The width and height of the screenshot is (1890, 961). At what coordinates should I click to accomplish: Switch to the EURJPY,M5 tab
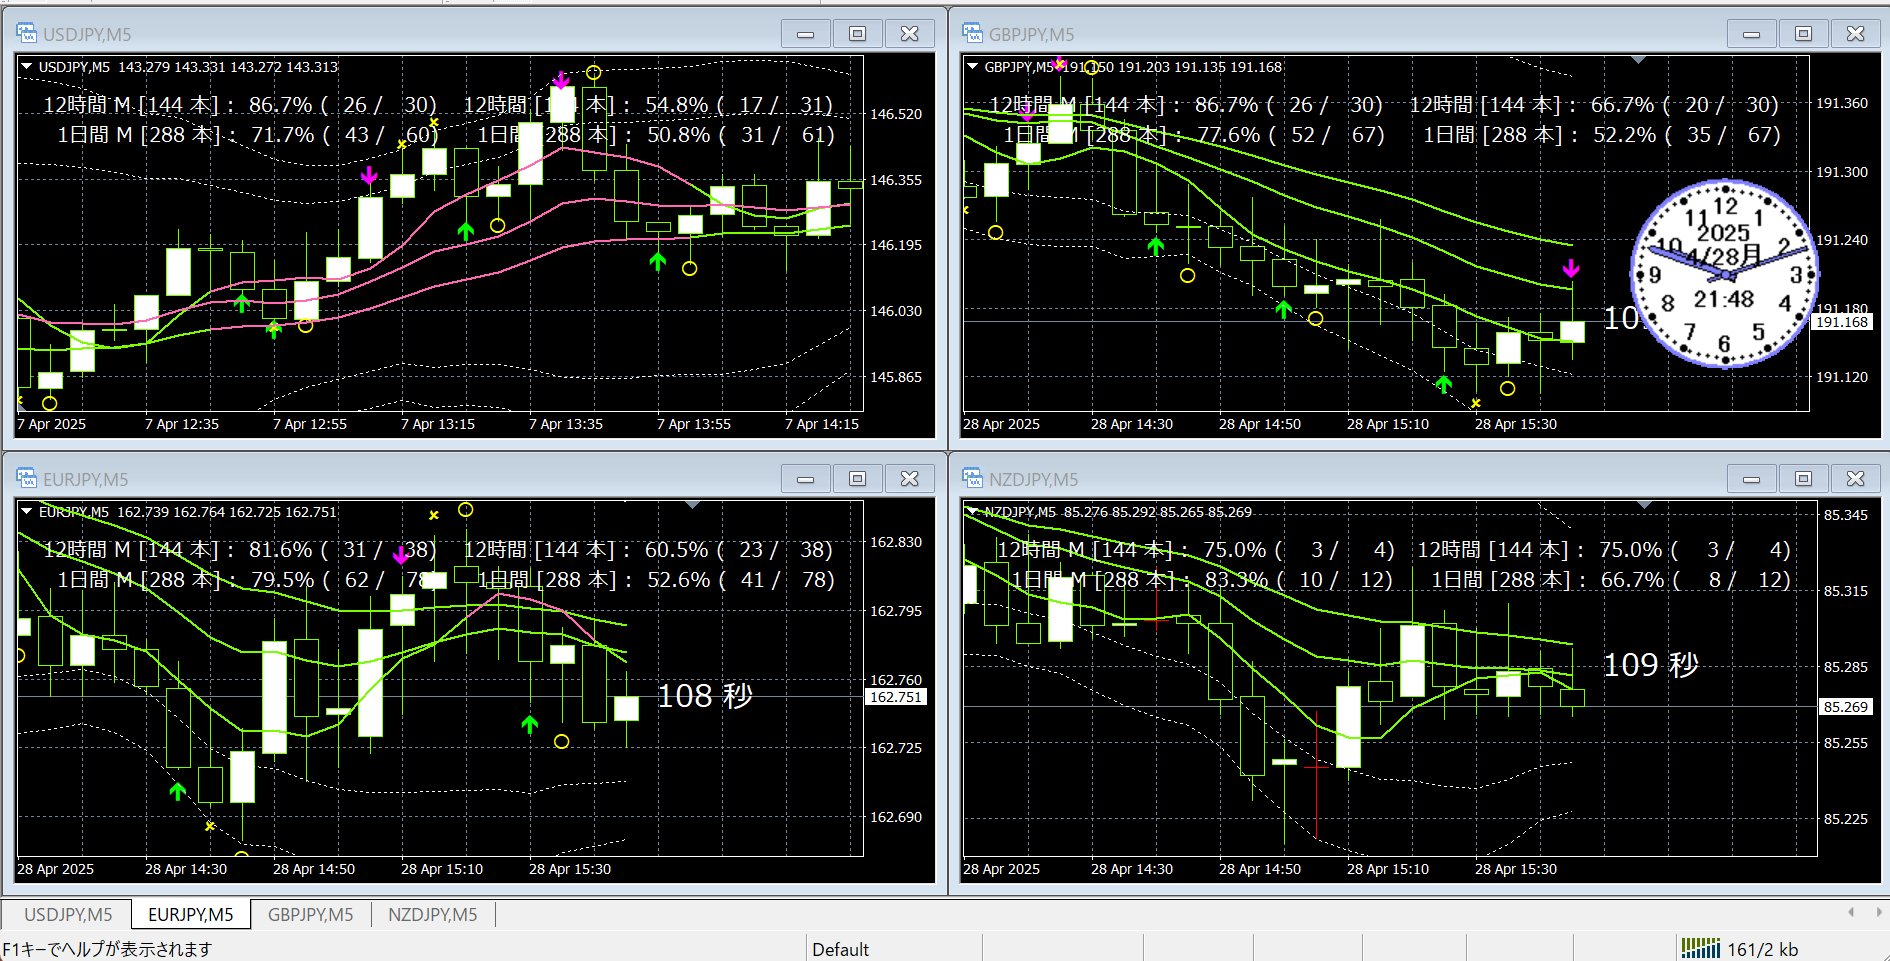[x=191, y=914]
